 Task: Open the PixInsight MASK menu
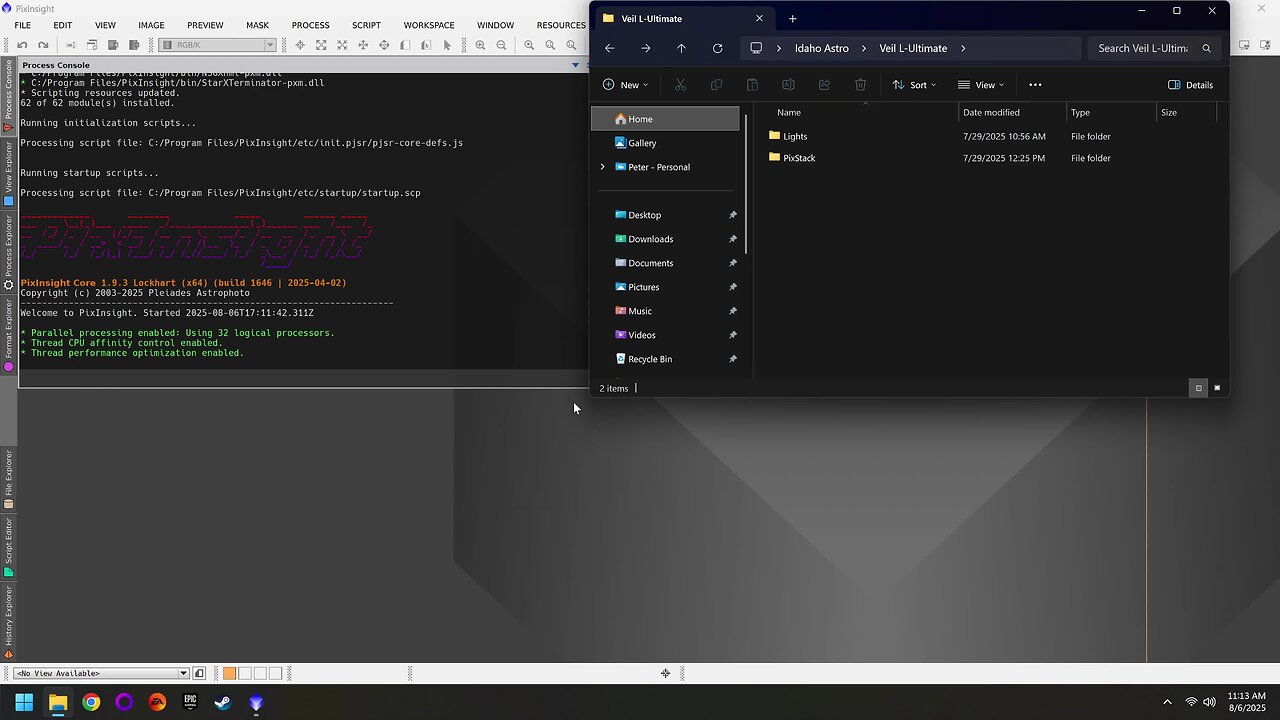pos(257,25)
